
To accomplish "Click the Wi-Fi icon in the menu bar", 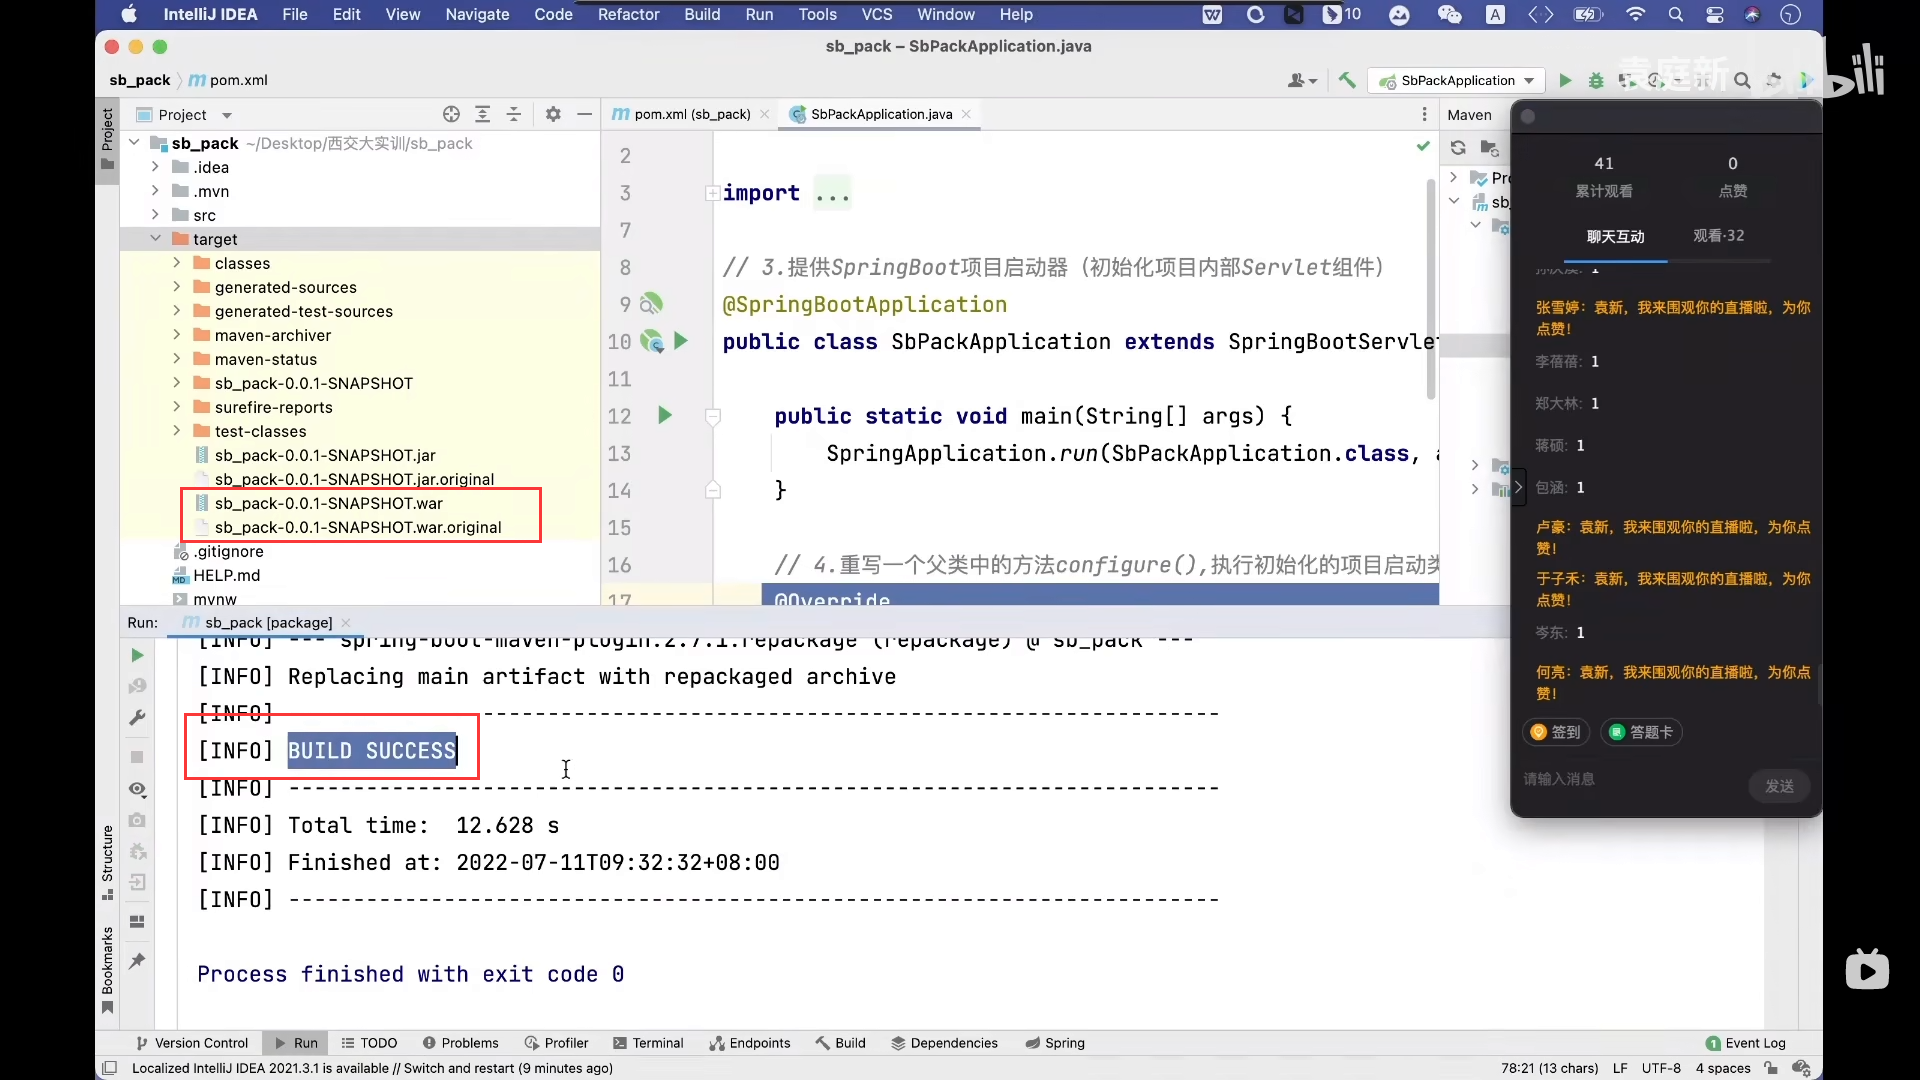I will pos(1636,14).
